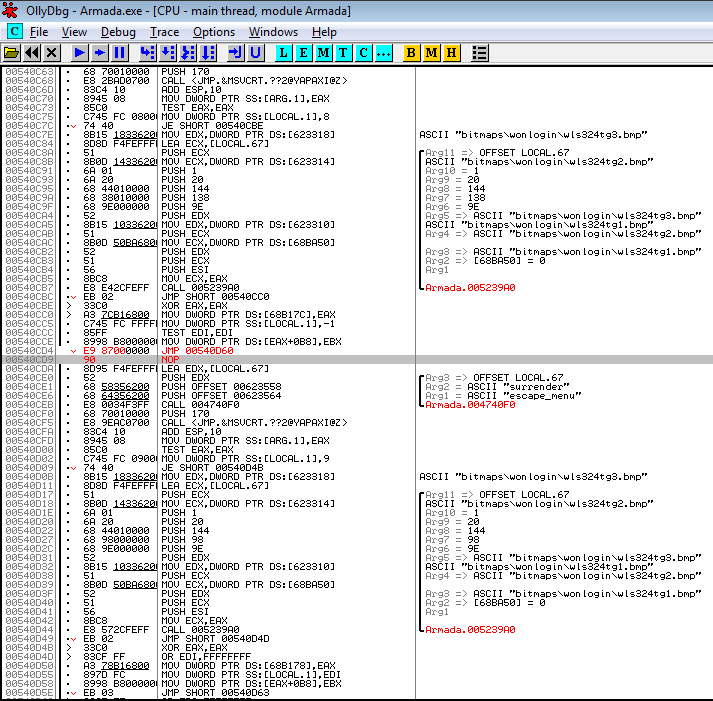Image resolution: width=713 pixels, height=701 pixels.
Task: Show Threads window with T button
Action: pyautogui.click(x=343, y=52)
